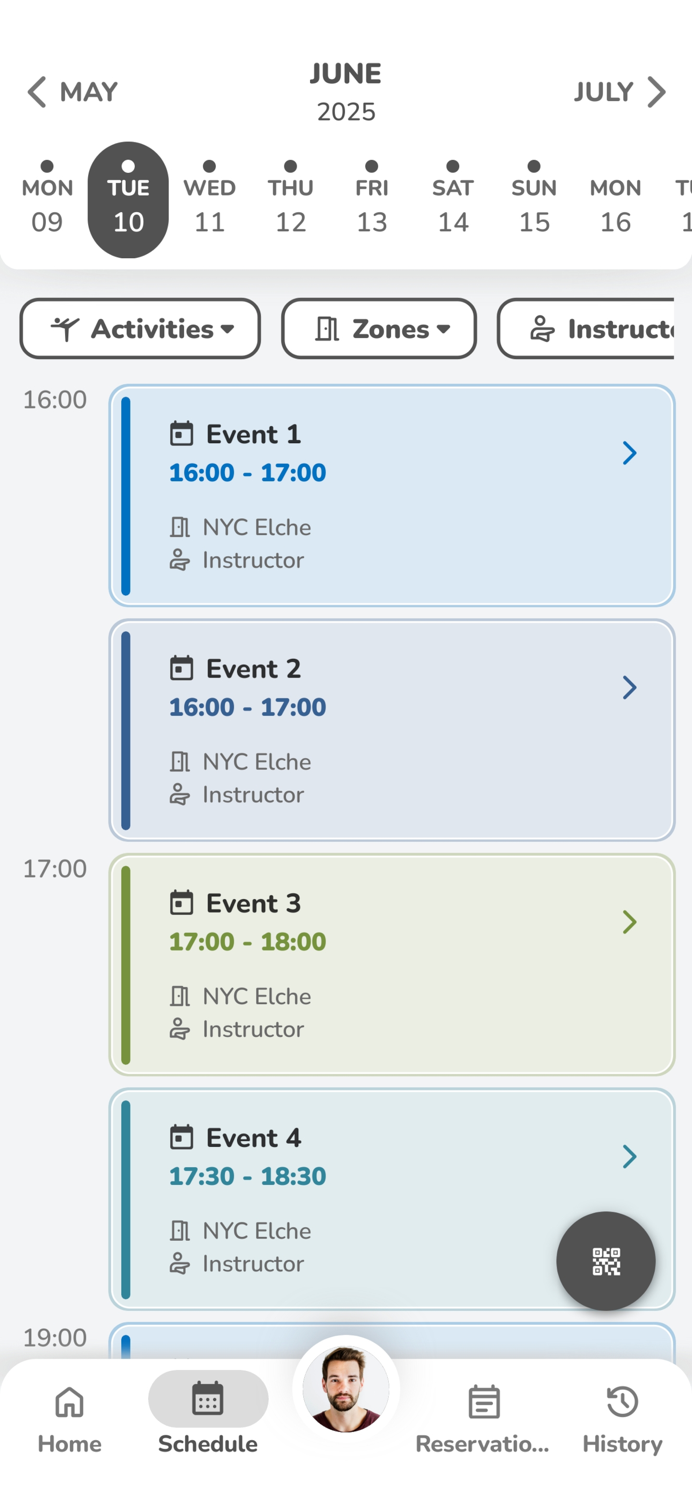Tap the QR code scanner button
The width and height of the screenshot is (692, 1500).
[x=605, y=1261]
